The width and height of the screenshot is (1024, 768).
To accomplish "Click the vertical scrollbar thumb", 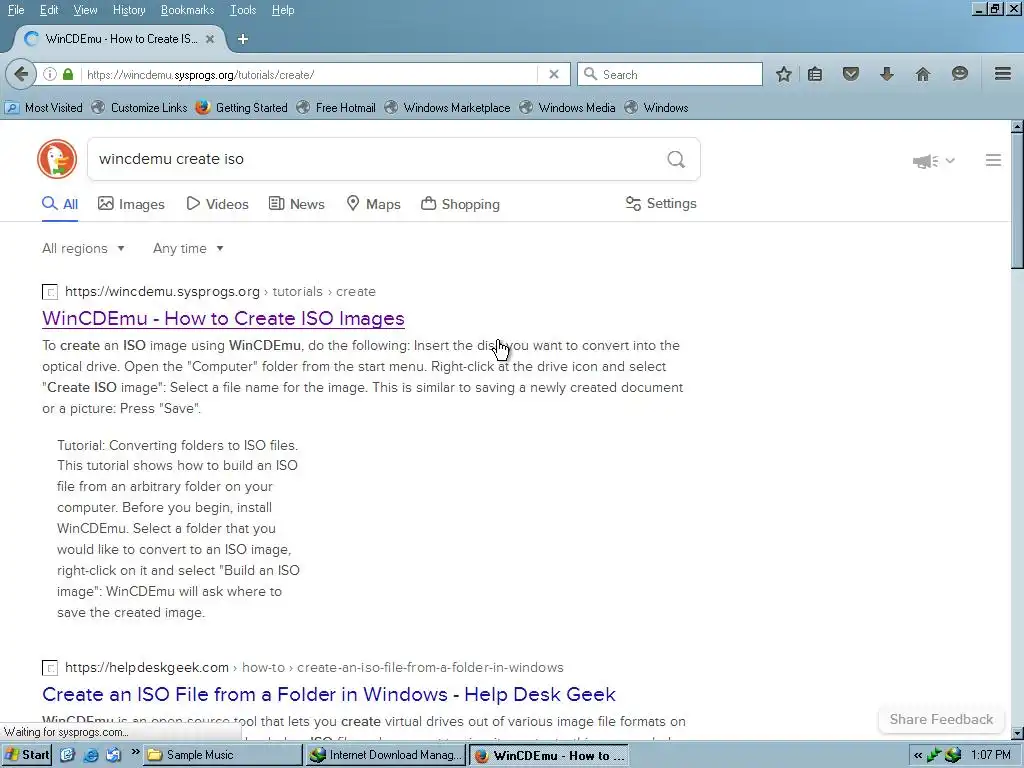I will (1017, 199).
